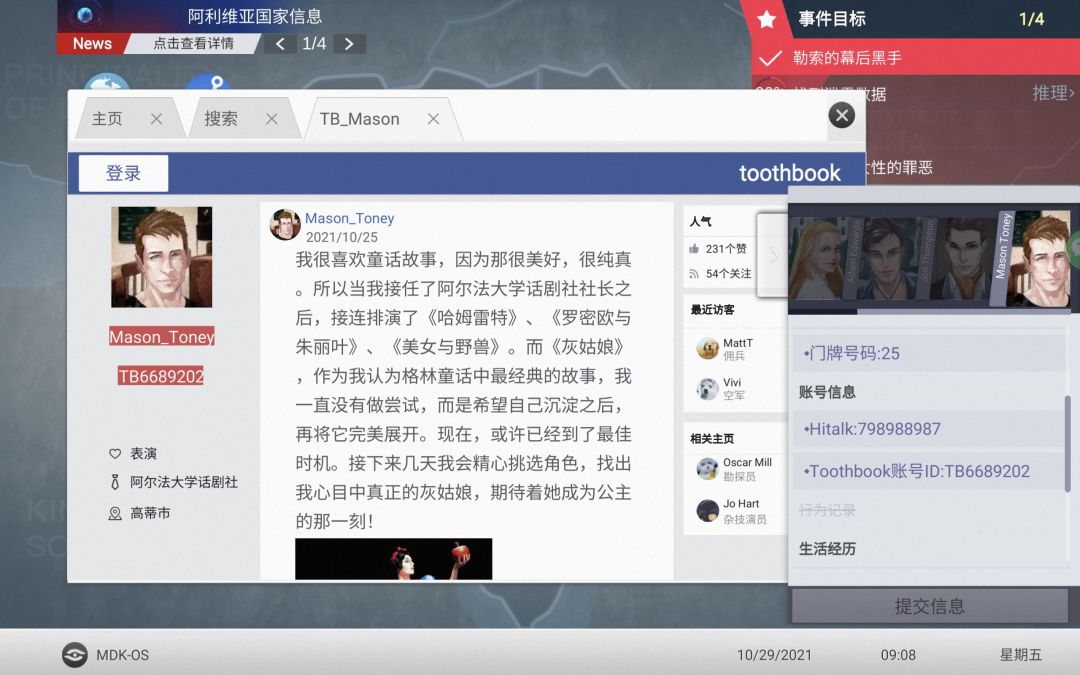
Task: Click the thumbs-up likes icon
Action: [x=694, y=249]
